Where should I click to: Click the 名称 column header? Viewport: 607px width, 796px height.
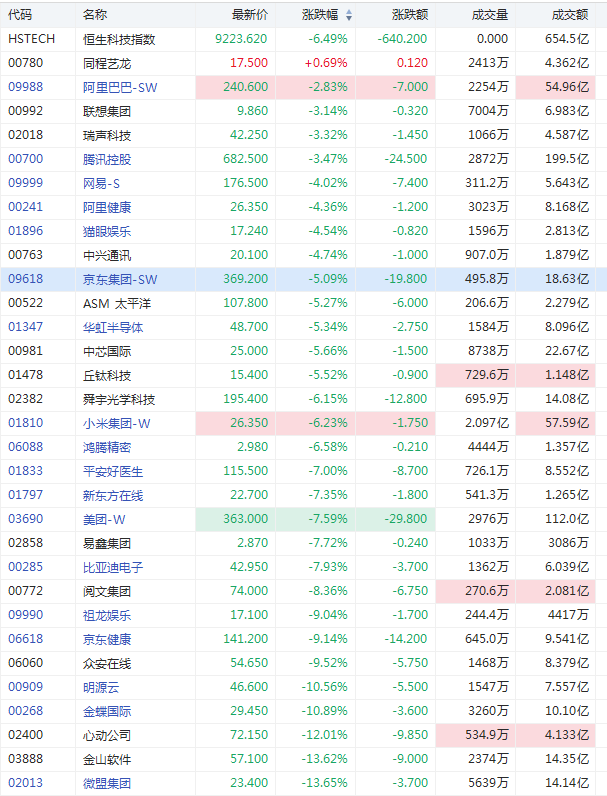pos(95,15)
